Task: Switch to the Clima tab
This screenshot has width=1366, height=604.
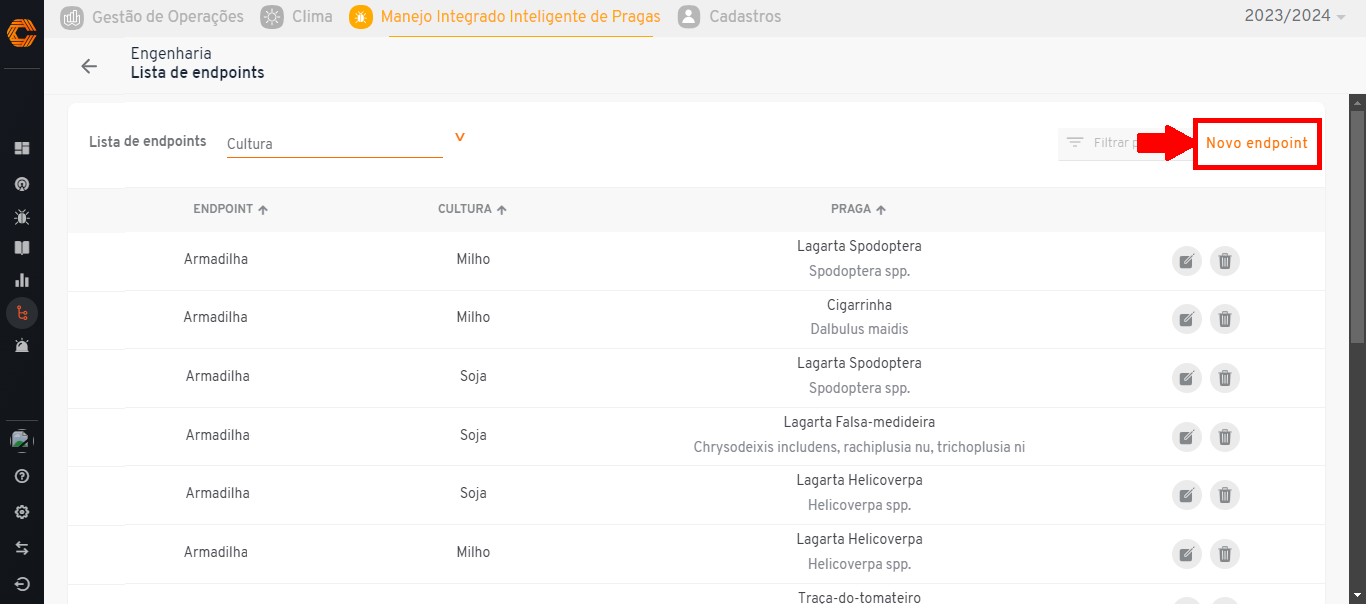Action: pos(297,17)
